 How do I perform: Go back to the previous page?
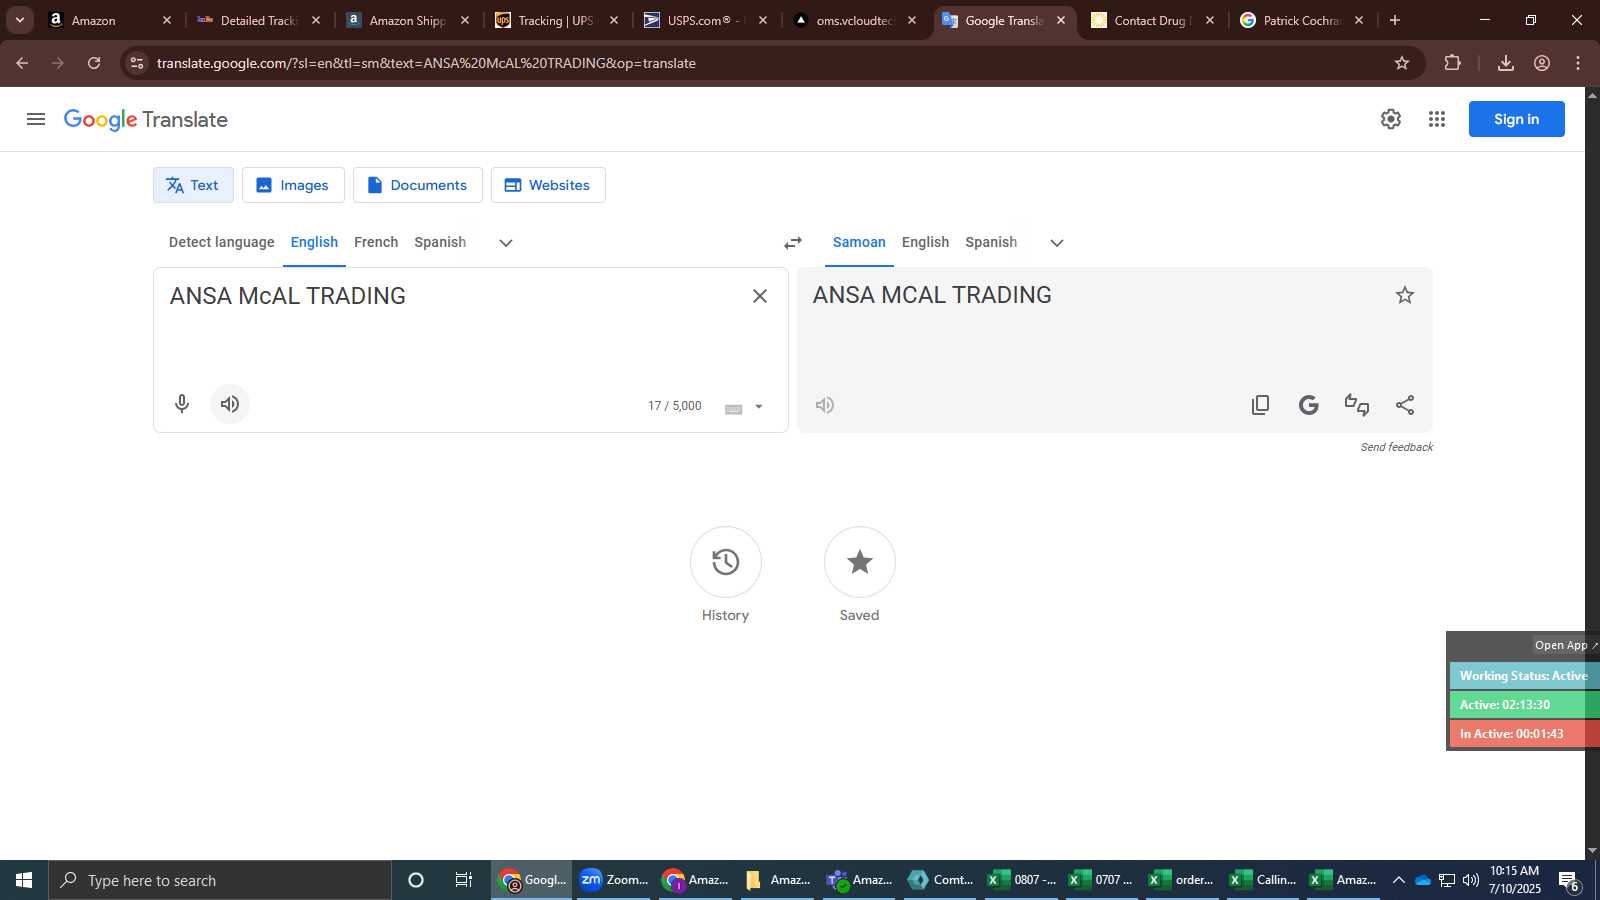[x=22, y=63]
